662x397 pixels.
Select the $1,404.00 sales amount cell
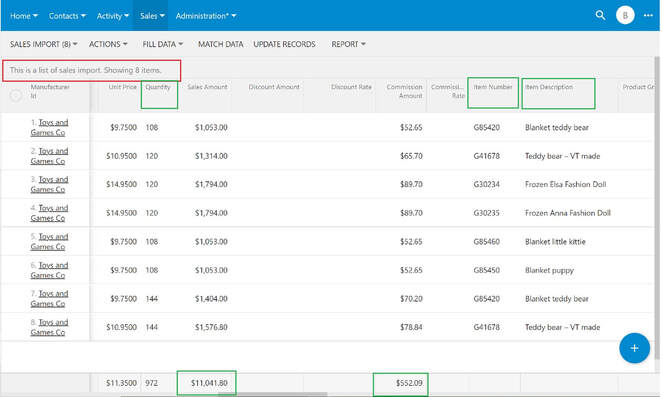(211, 299)
